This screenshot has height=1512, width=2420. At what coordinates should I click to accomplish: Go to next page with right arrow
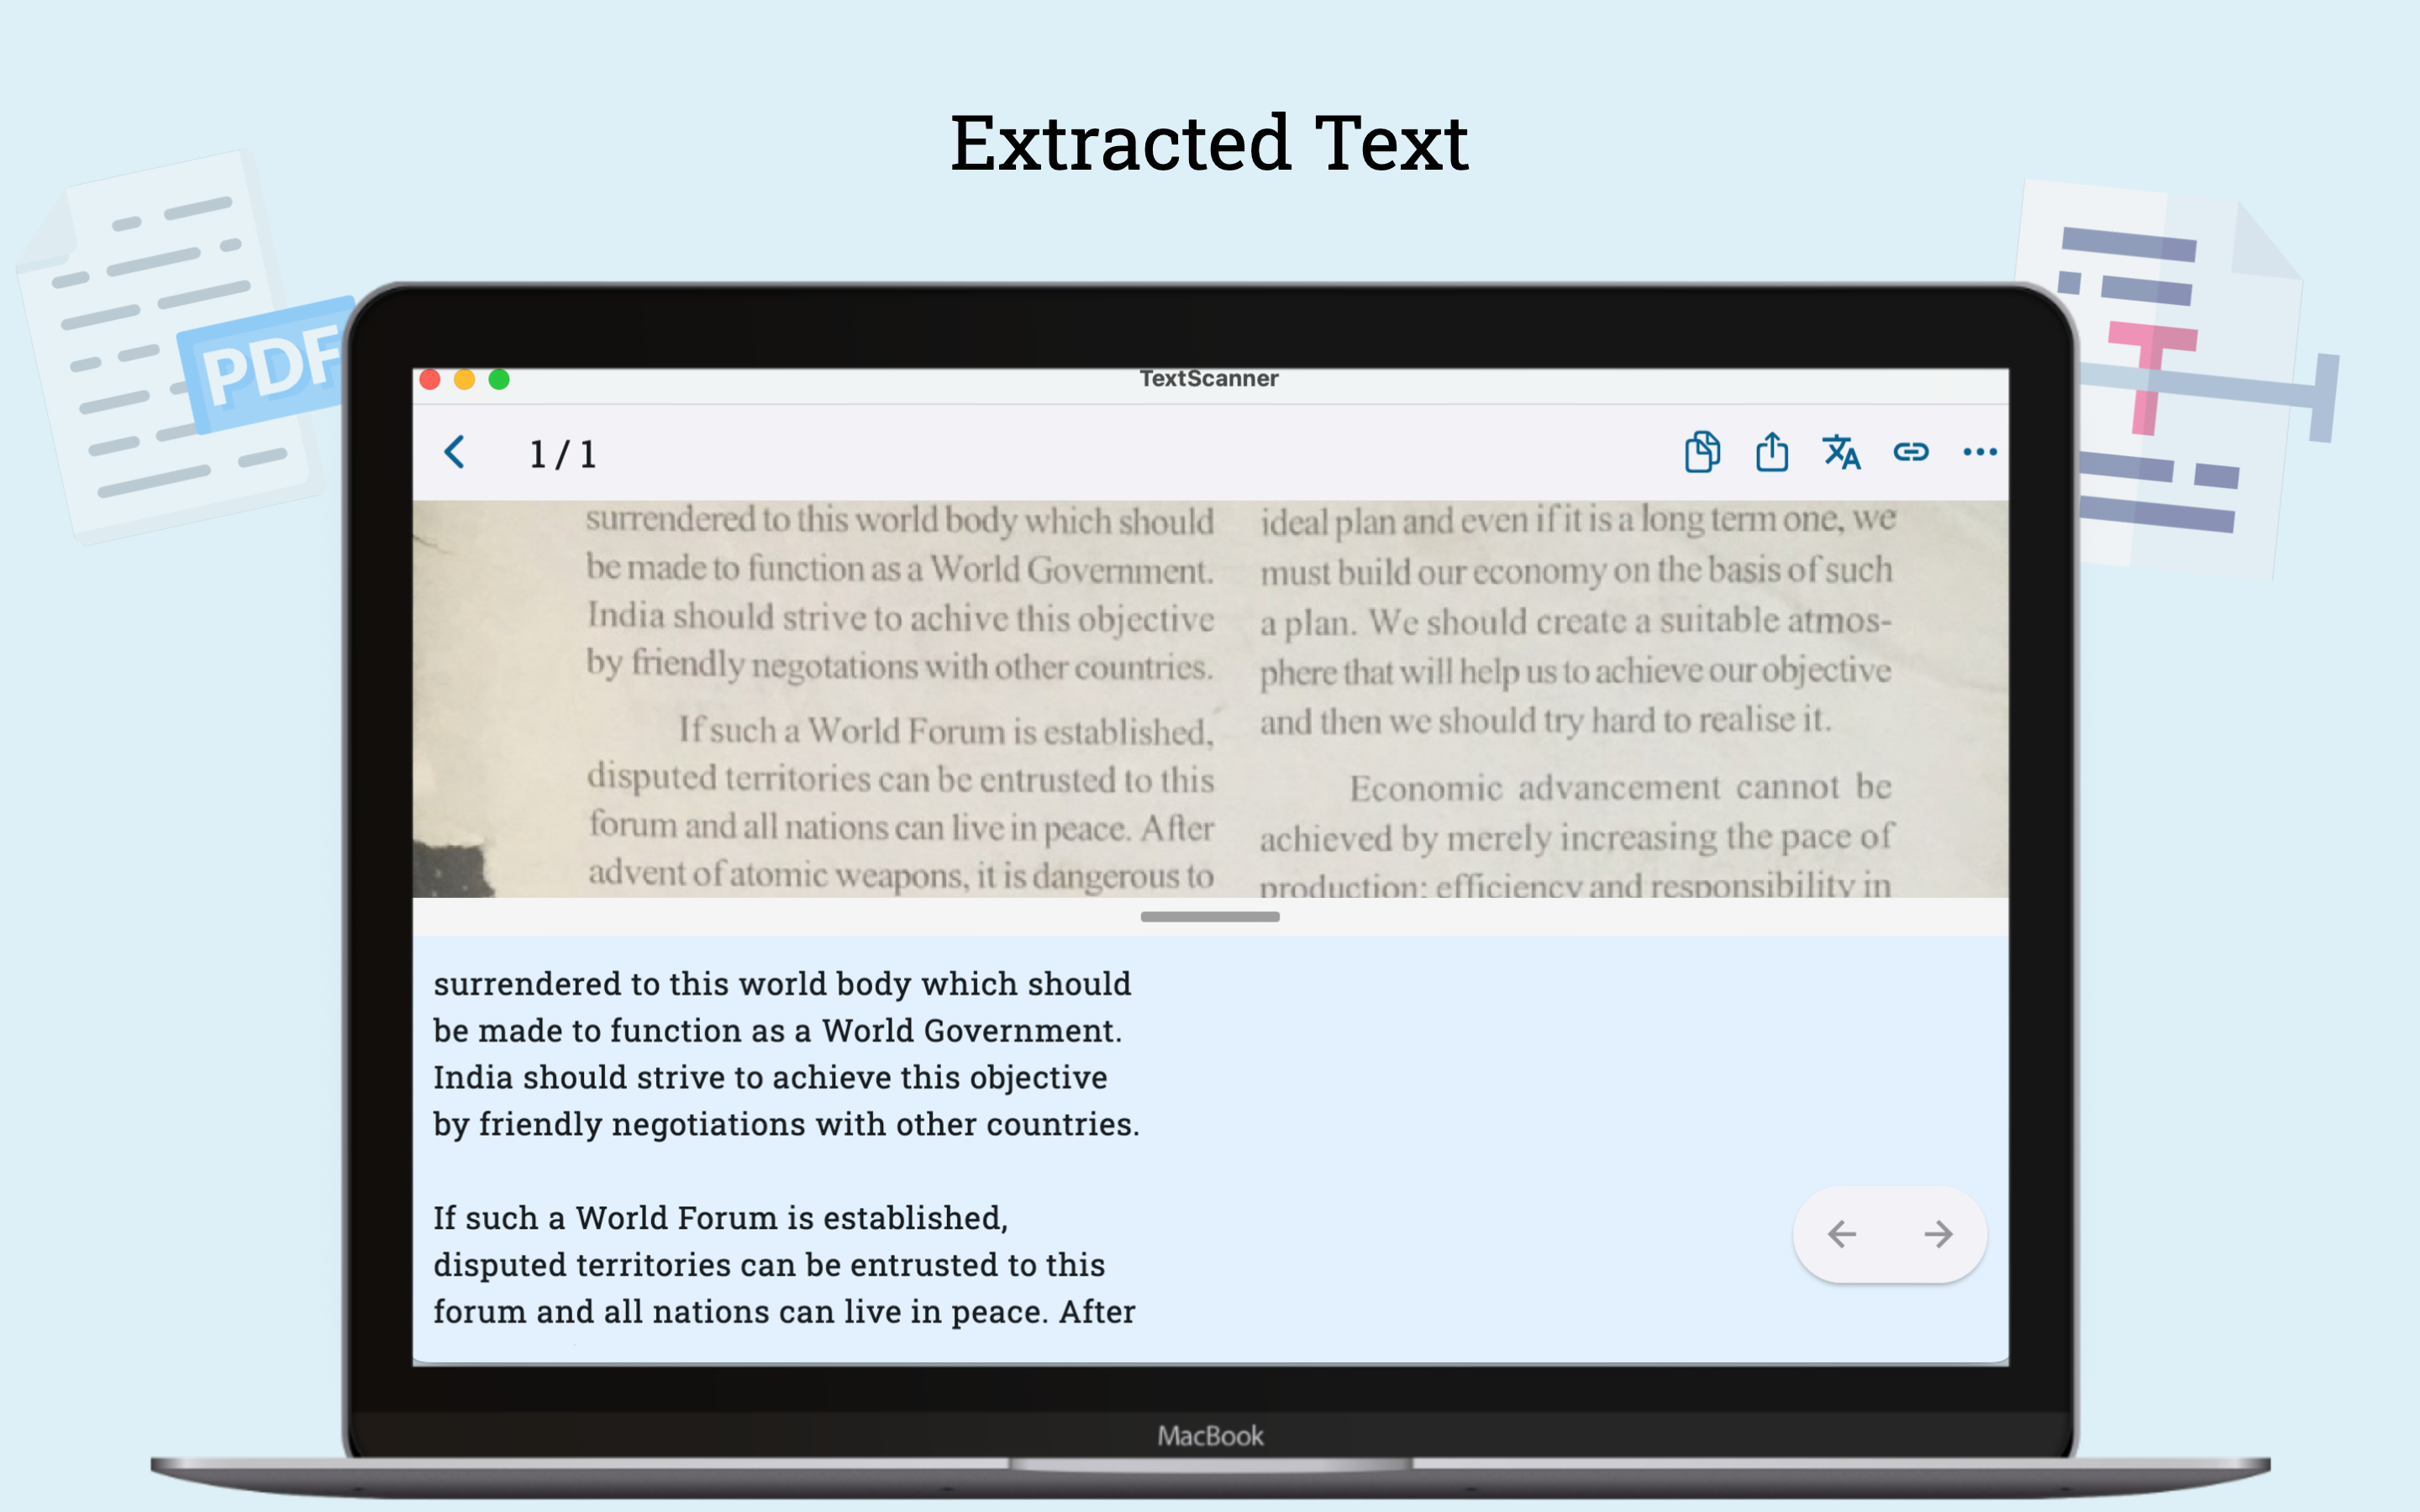point(1938,1234)
